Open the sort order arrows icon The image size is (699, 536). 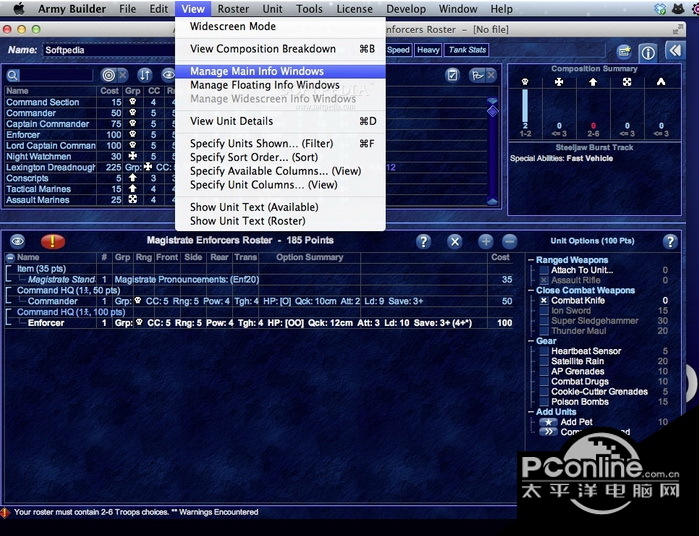pos(144,75)
